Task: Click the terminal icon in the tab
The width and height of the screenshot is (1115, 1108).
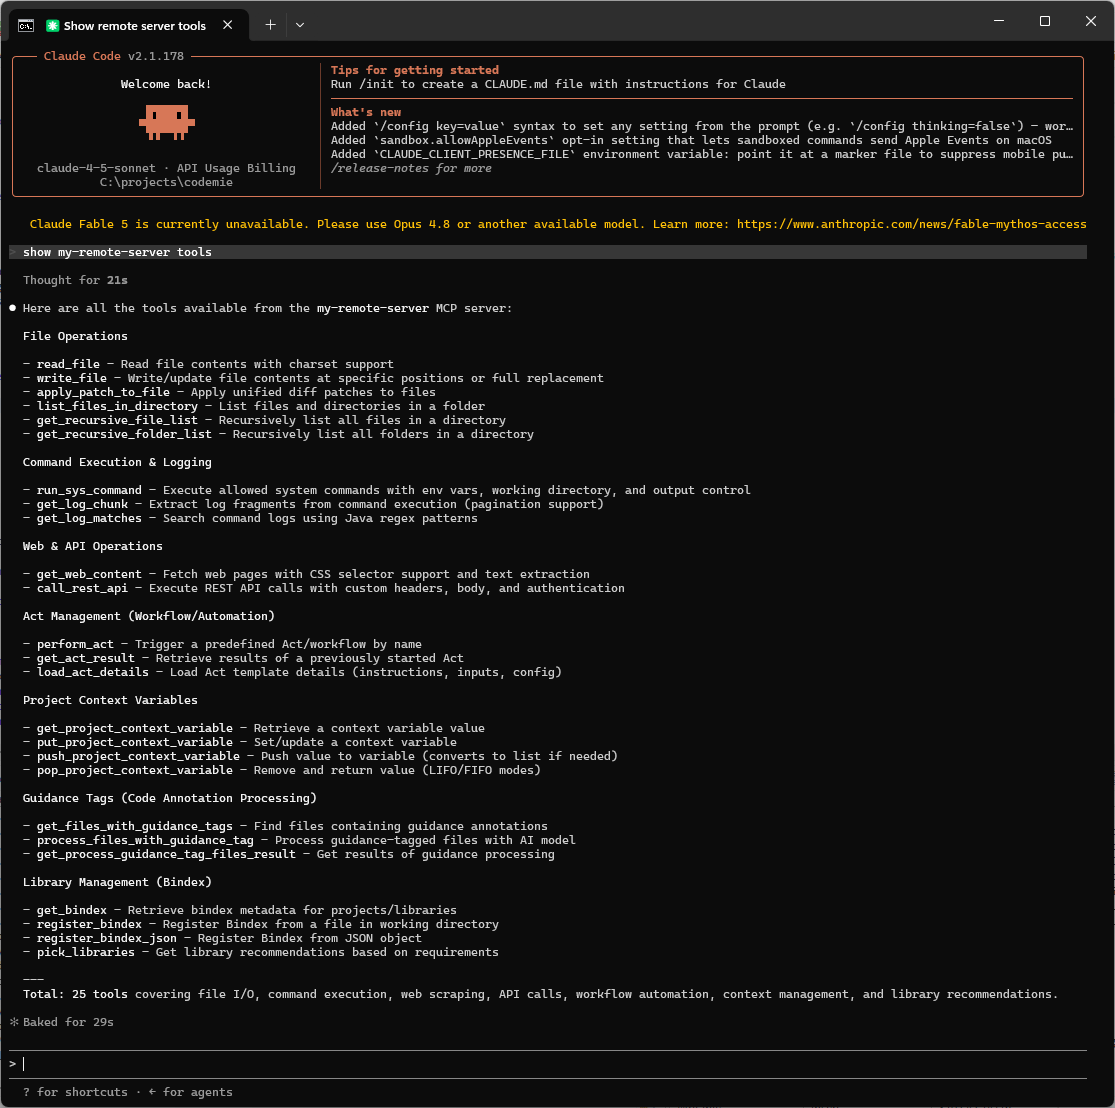Action: 26,26
